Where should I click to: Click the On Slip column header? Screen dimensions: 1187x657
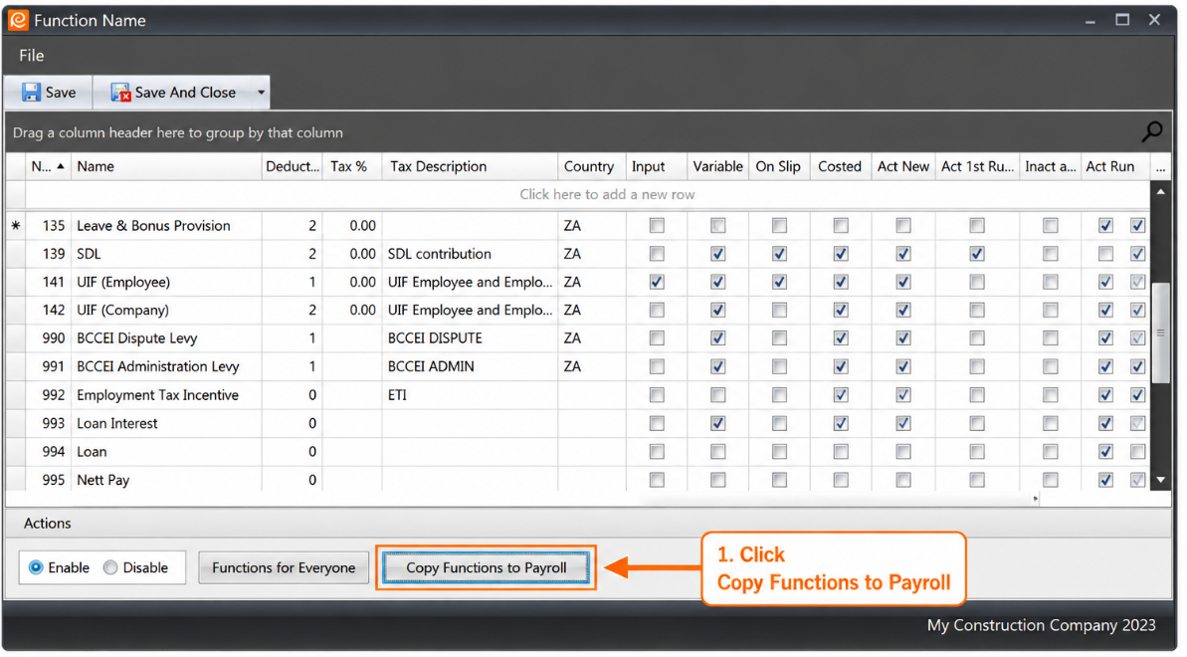(x=778, y=167)
